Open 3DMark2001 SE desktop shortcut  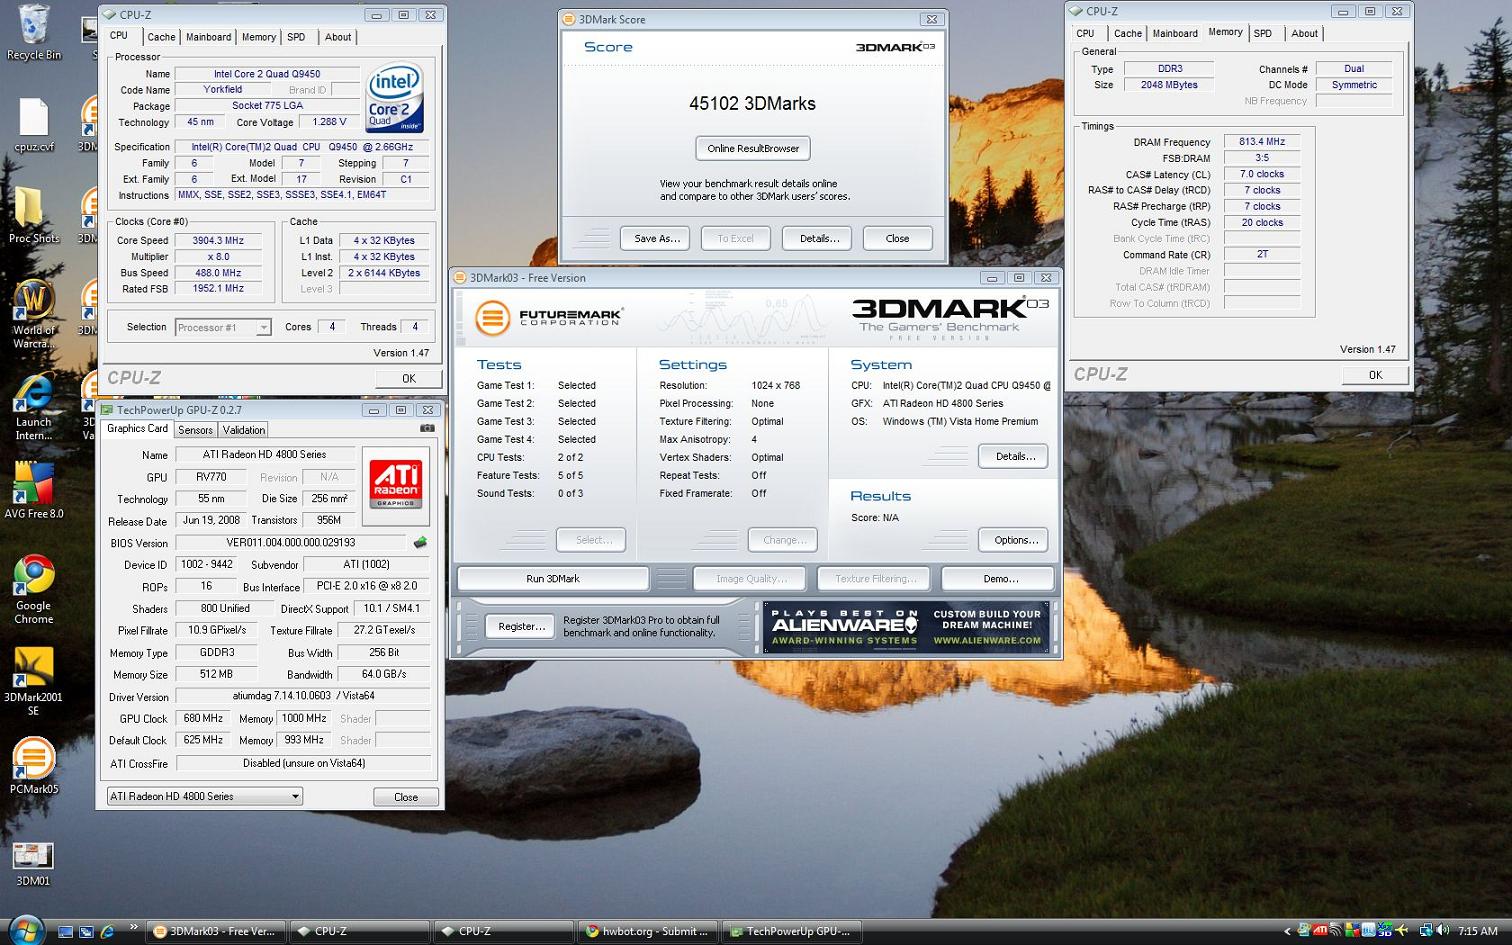pos(33,681)
